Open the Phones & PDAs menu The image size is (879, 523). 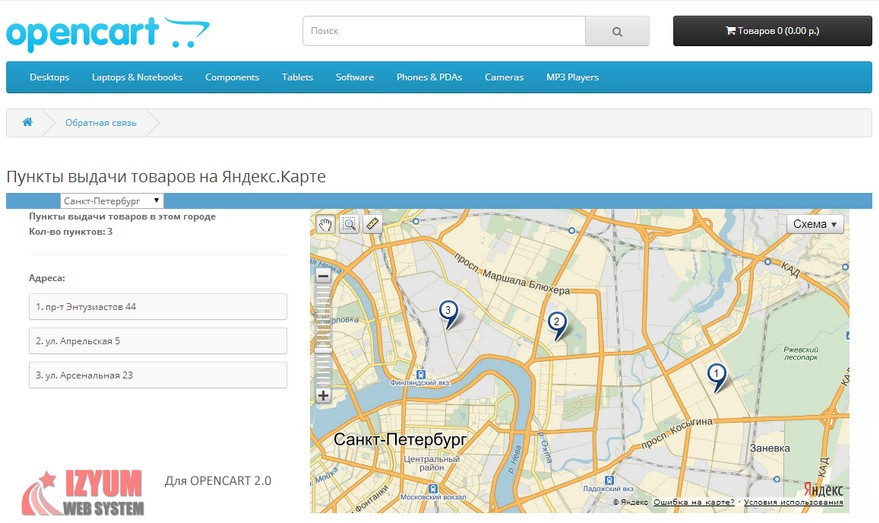point(429,77)
